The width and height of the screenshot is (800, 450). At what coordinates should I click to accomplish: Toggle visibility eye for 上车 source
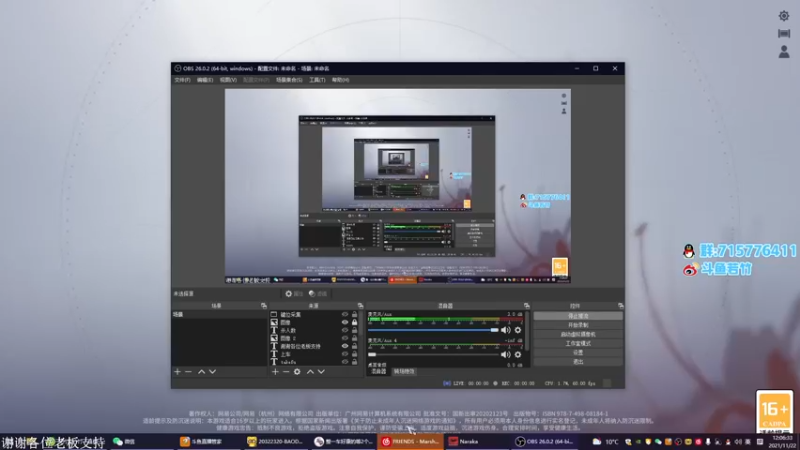pyautogui.click(x=345, y=354)
